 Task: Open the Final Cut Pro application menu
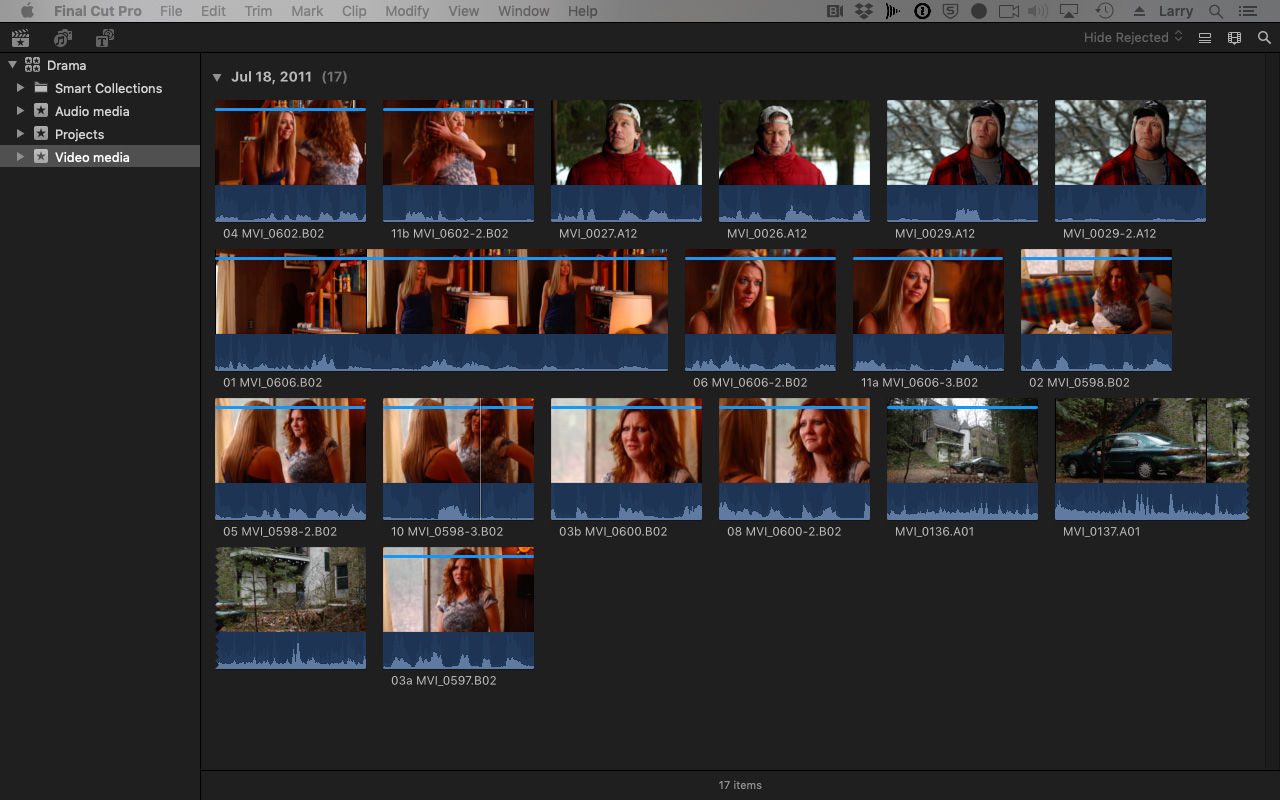98,11
